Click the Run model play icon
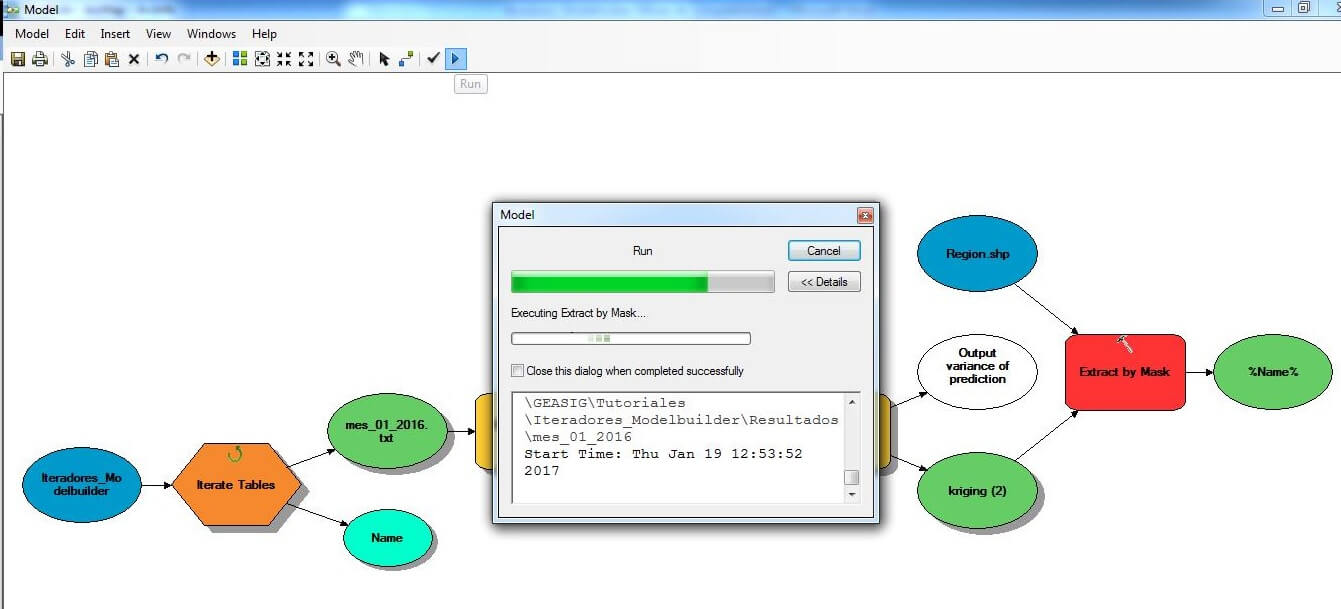 coord(455,59)
